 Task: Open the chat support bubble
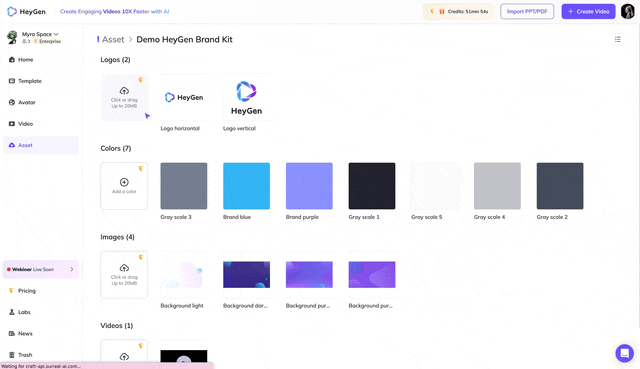pos(624,353)
